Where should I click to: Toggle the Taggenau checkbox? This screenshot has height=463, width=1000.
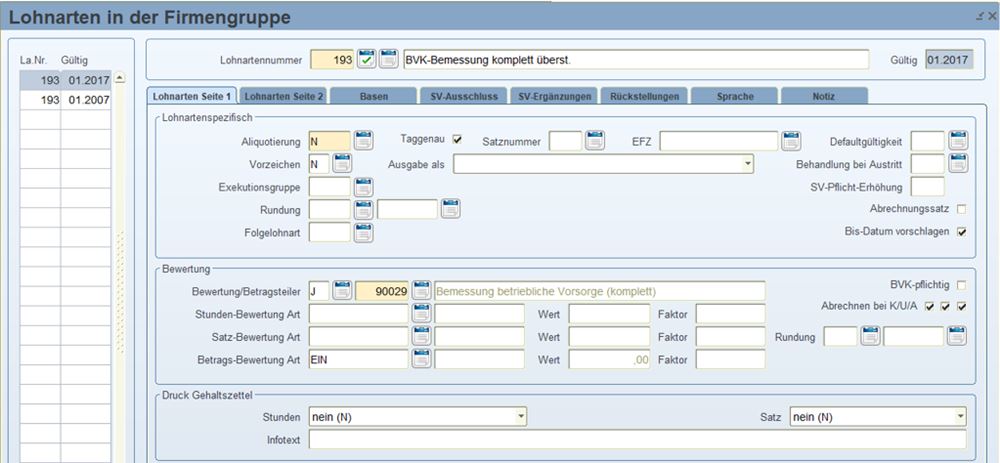[x=457, y=140]
